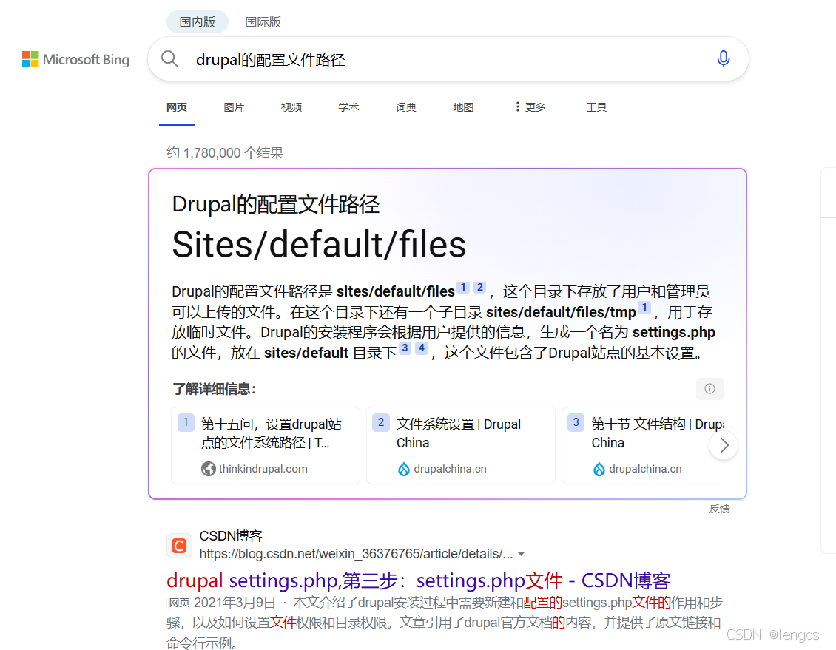Expand the CSDN result URL dropdown arrow

coord(521,554)
